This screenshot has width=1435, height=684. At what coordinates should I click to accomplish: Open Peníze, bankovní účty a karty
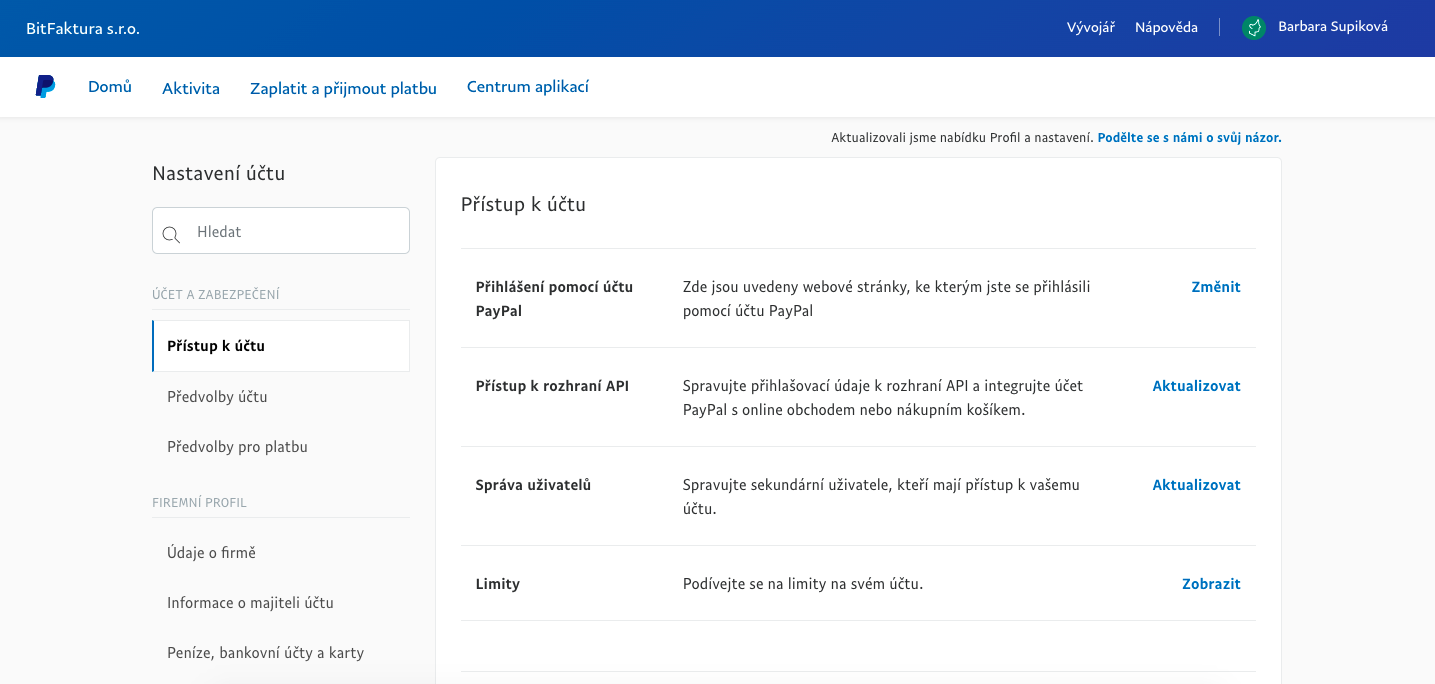tap(265, 653)
